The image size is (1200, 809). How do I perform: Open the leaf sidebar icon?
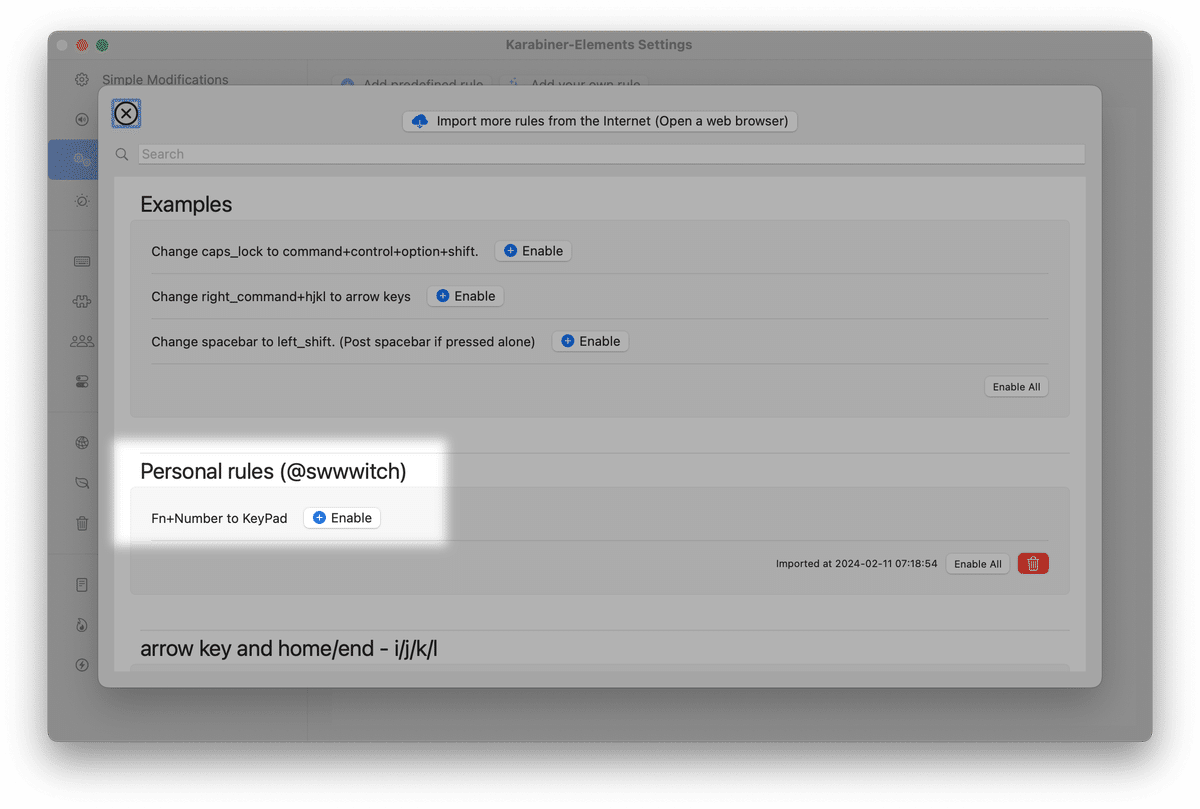click(82, 483)
